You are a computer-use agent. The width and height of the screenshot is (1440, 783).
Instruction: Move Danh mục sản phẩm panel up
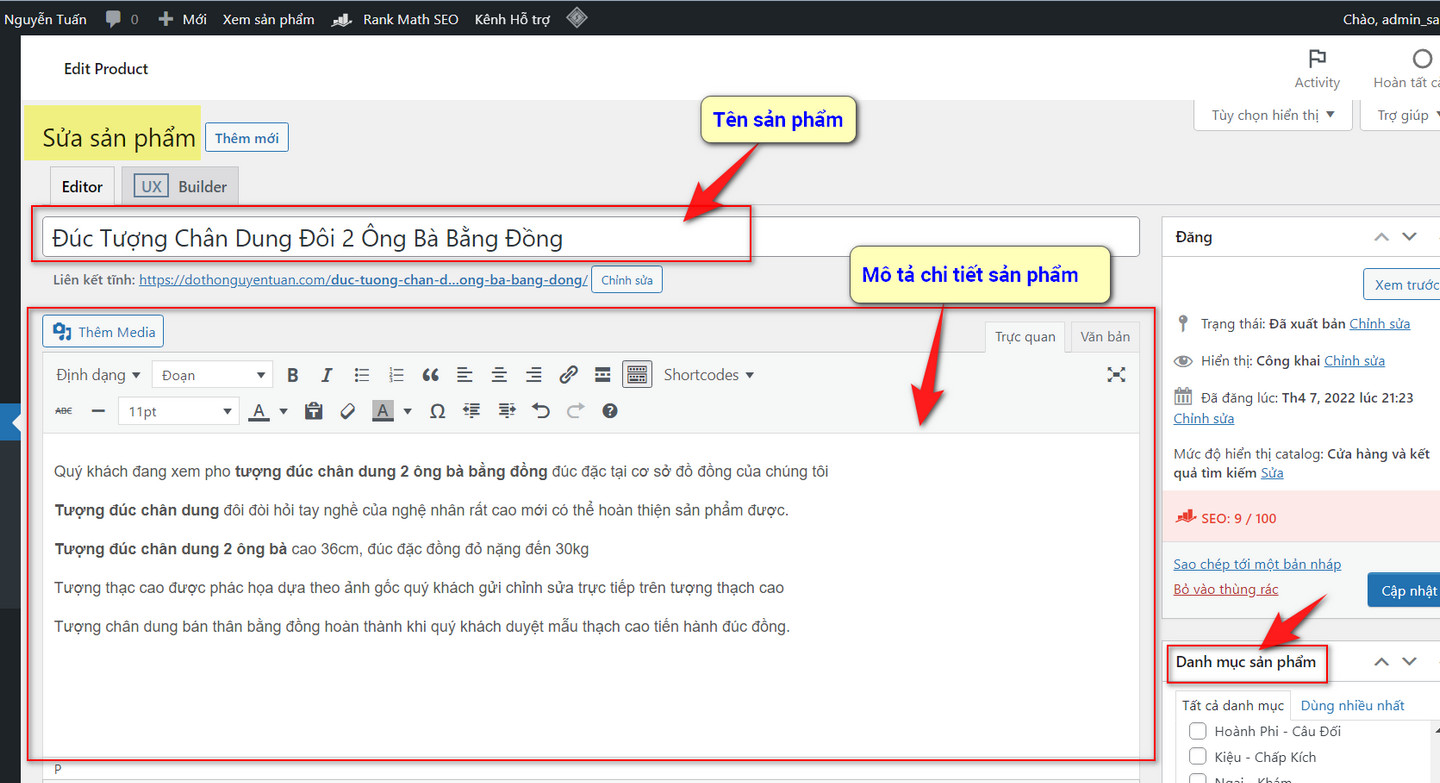pos(1381,662)
